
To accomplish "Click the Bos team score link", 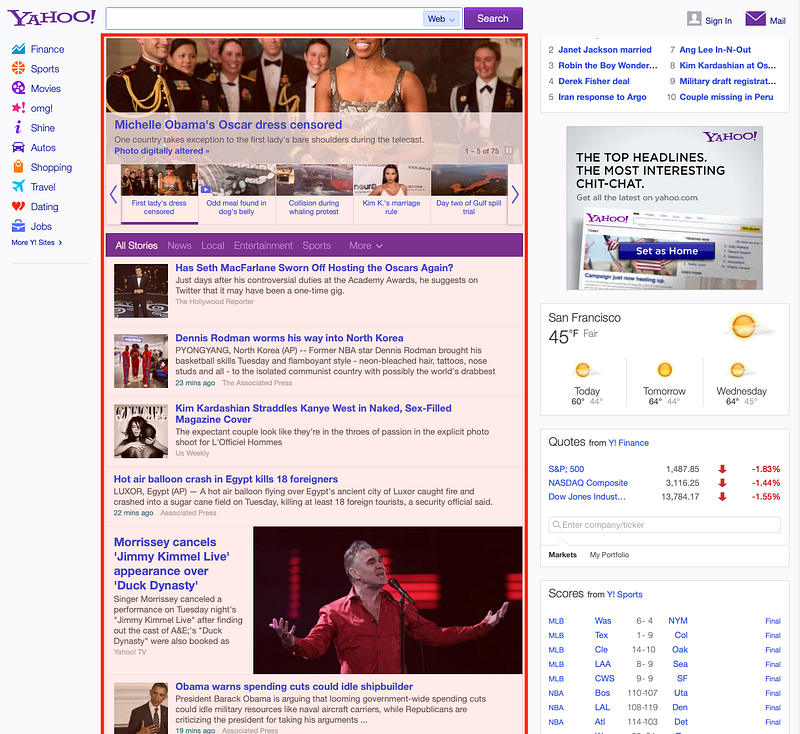I will pos(602,693).
